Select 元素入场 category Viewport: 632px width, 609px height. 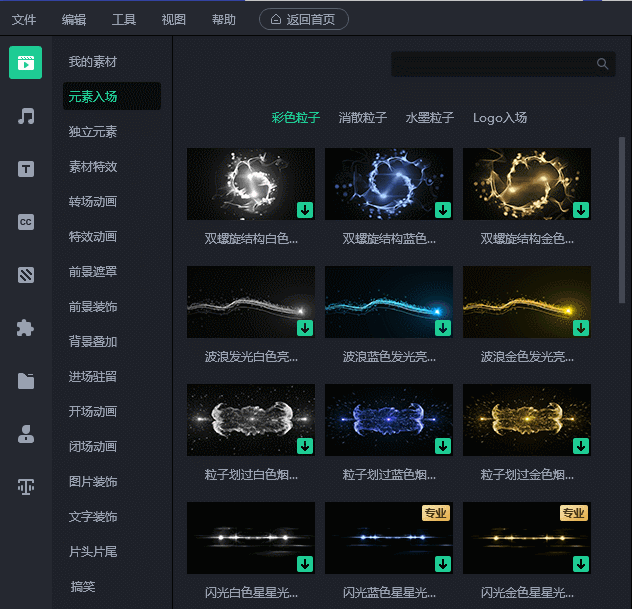[112, 96]
